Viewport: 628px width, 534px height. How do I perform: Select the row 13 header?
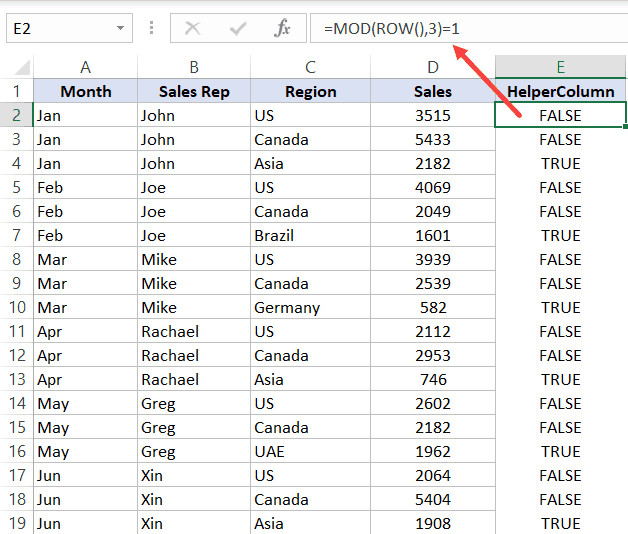pos(16,379)
